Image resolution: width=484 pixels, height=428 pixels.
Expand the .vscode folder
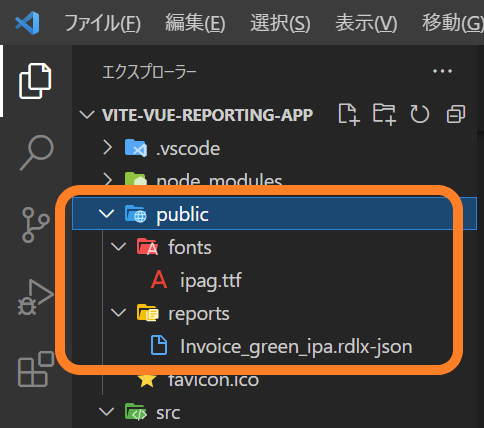(107, 147)
